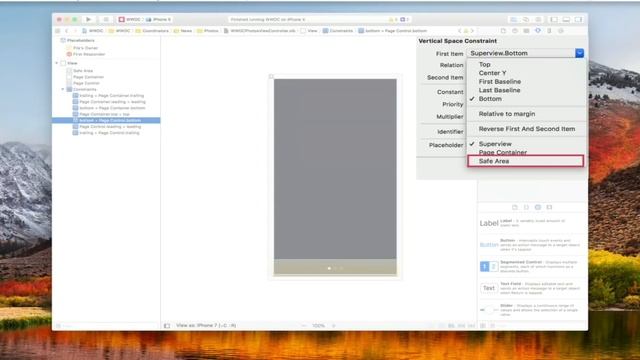The height and width of the screenshot is (360, 640).
Task: Toggle the Utilities panel visibility
Action: point(578,19)
